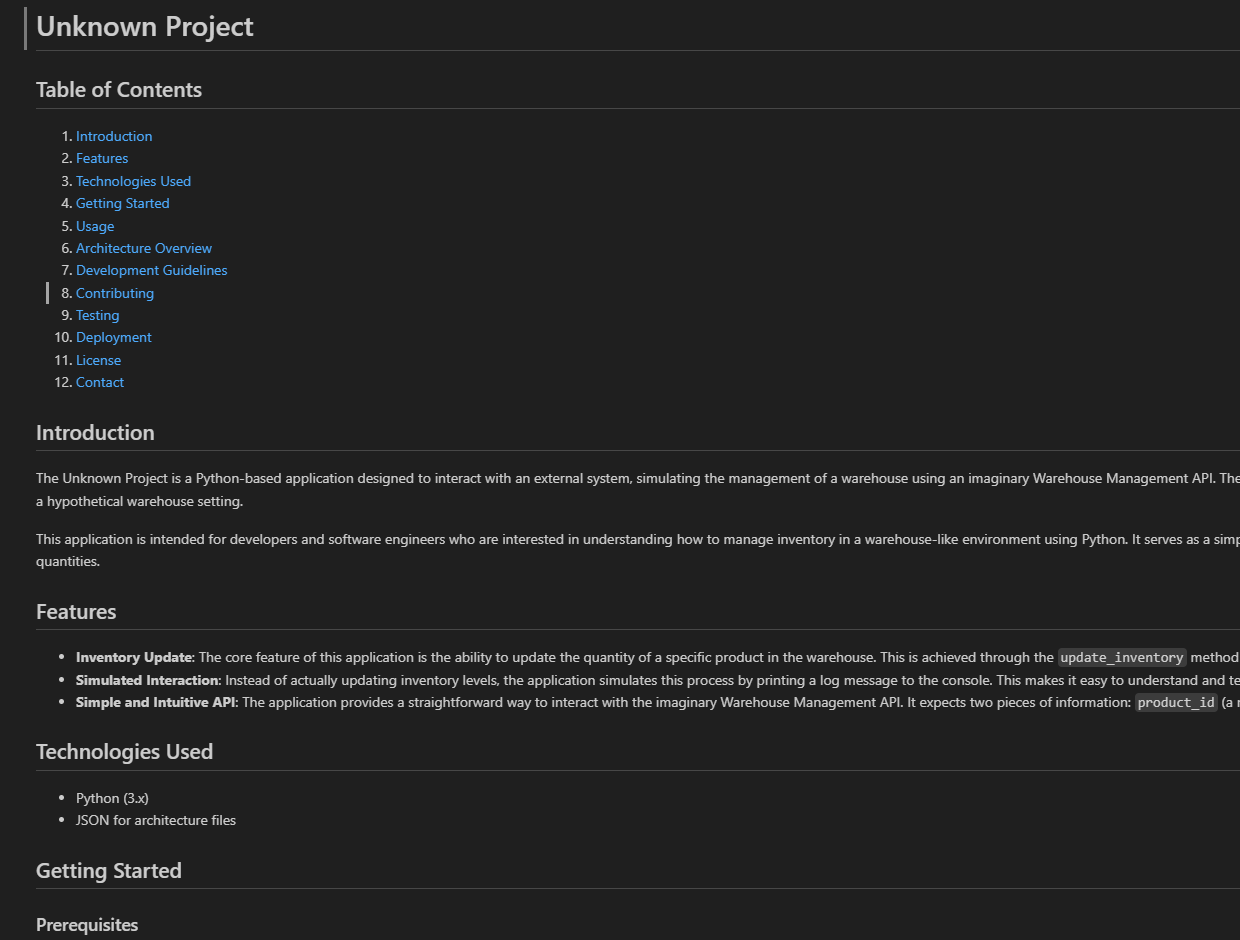Click paragraph starting 'This application is intended'
1240x940 pixels.
coord(638,550)
